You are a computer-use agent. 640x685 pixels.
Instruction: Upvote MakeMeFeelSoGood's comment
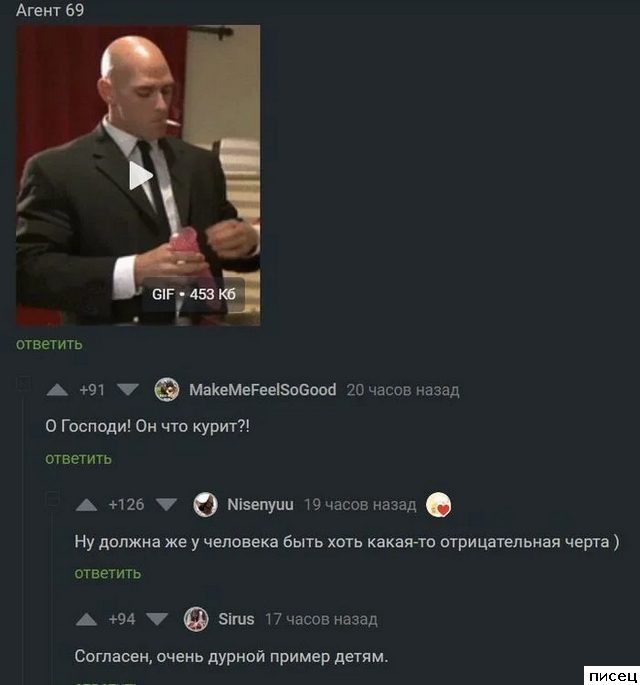tap(57, 390)
